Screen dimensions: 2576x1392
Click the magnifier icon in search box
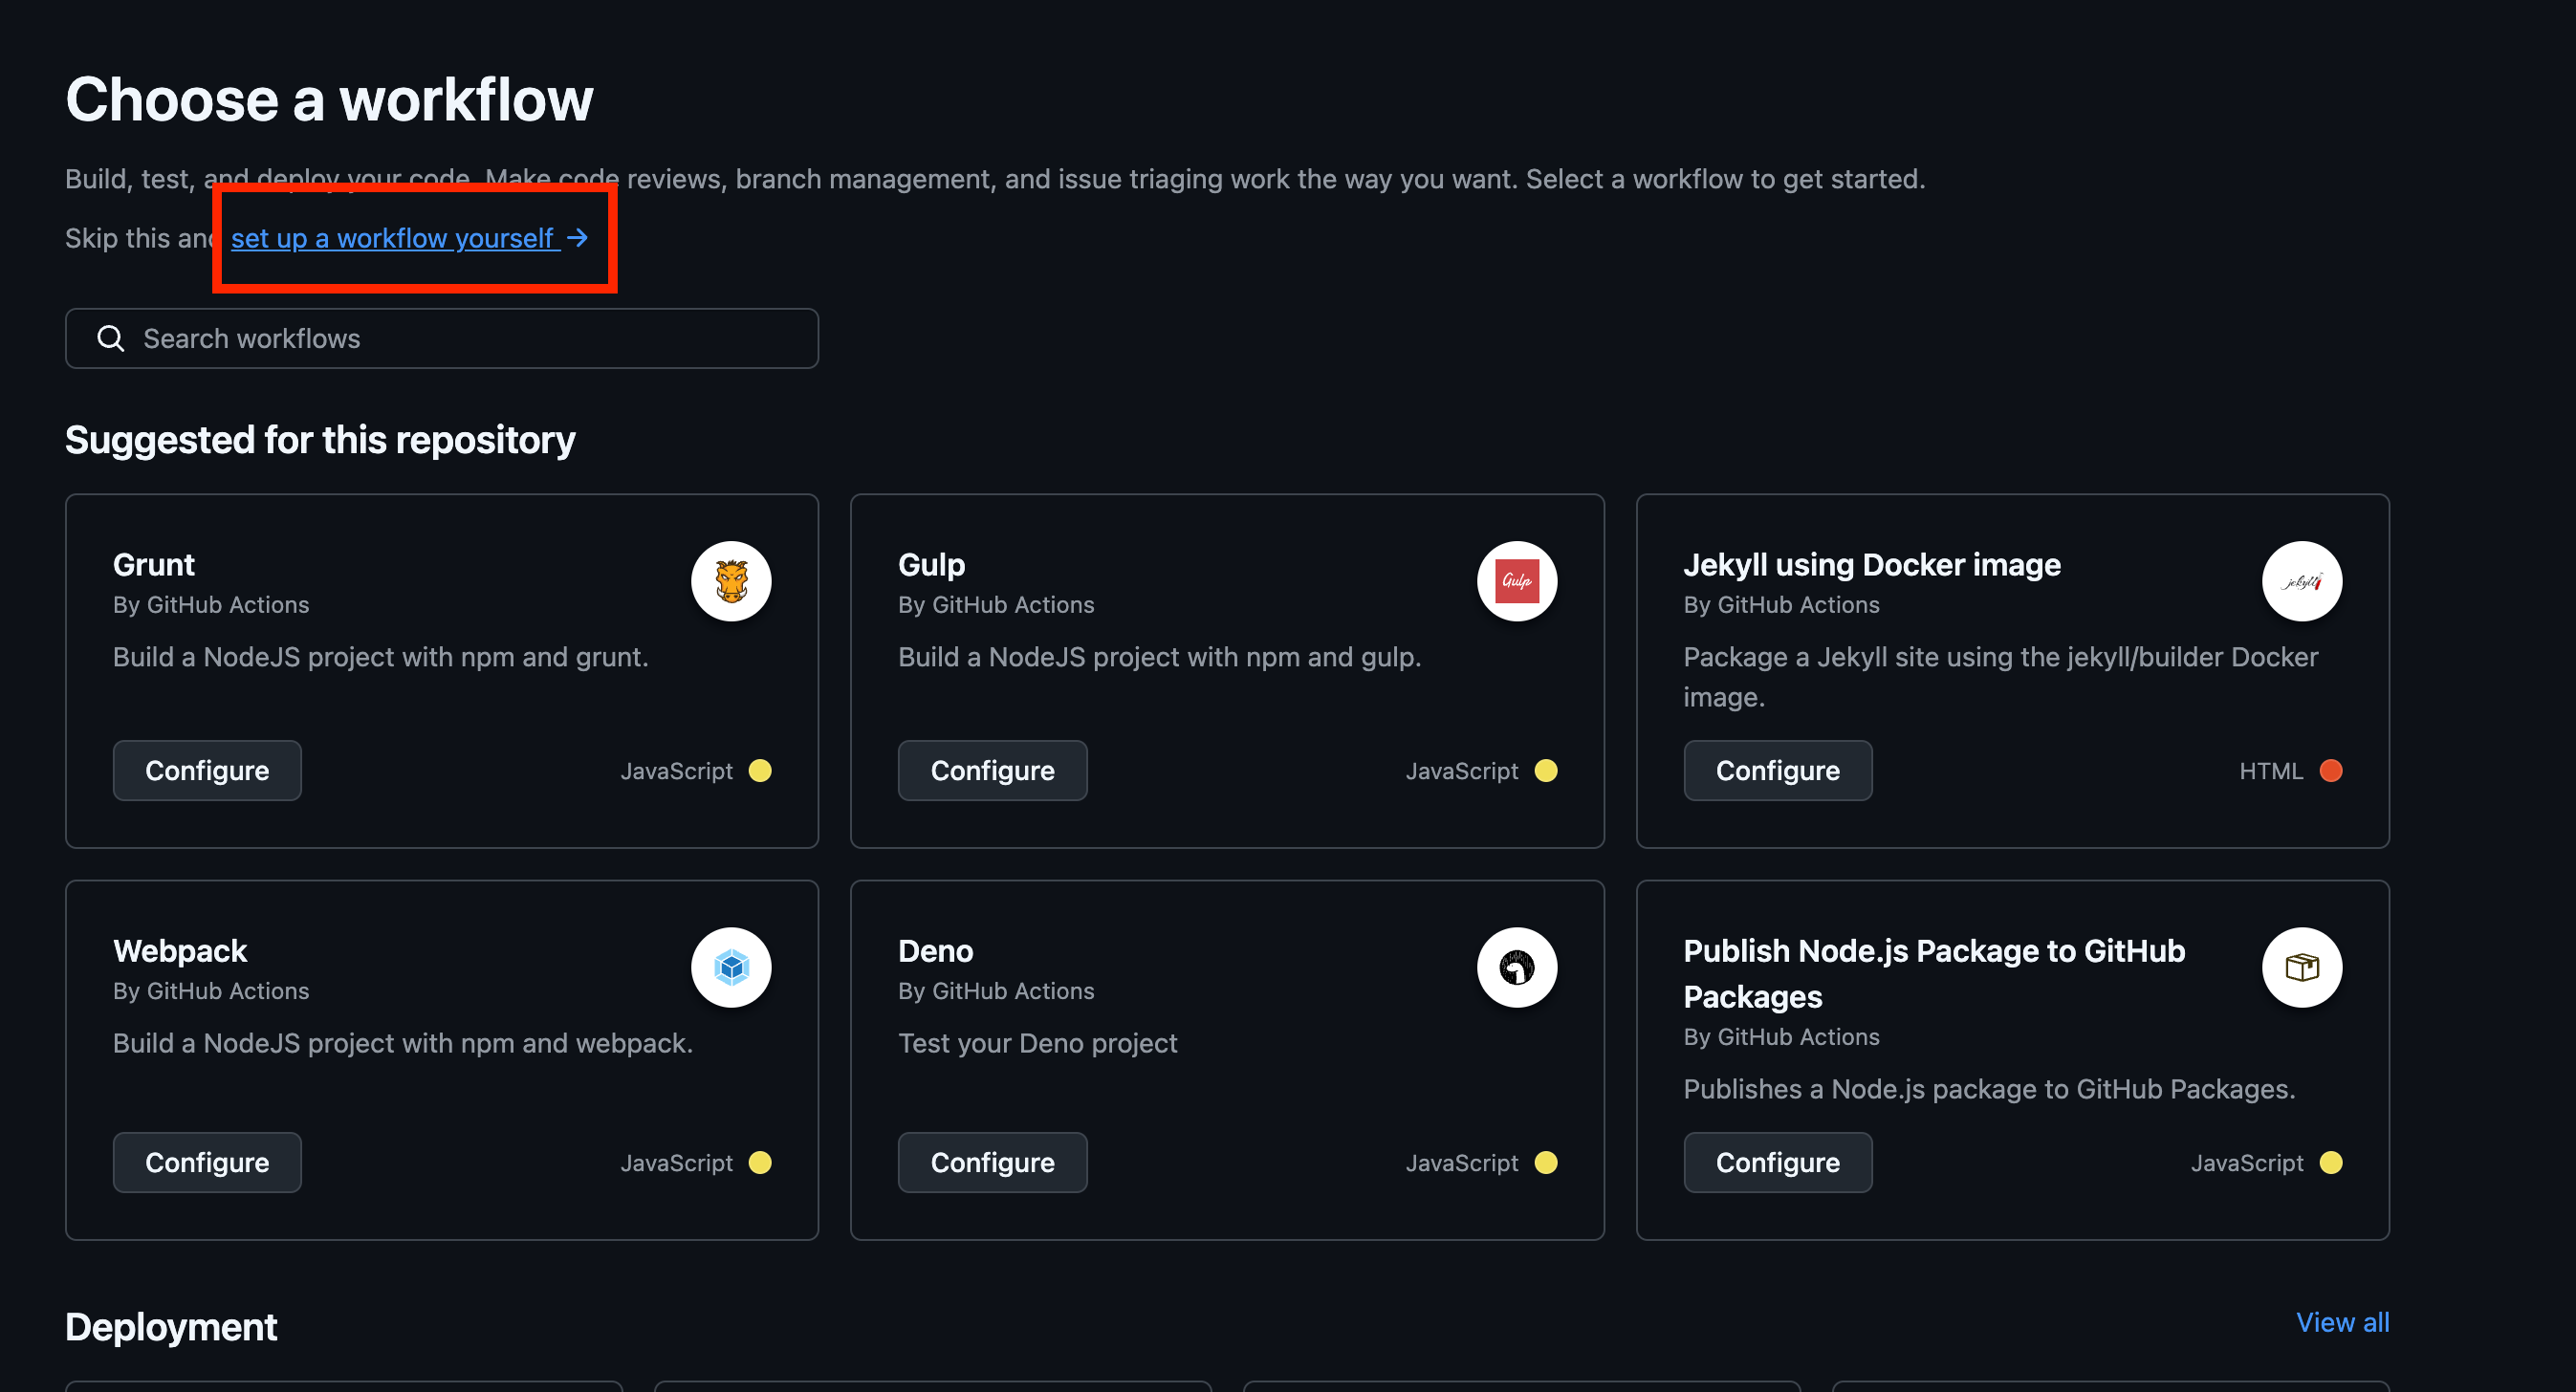tap(111, 339)
